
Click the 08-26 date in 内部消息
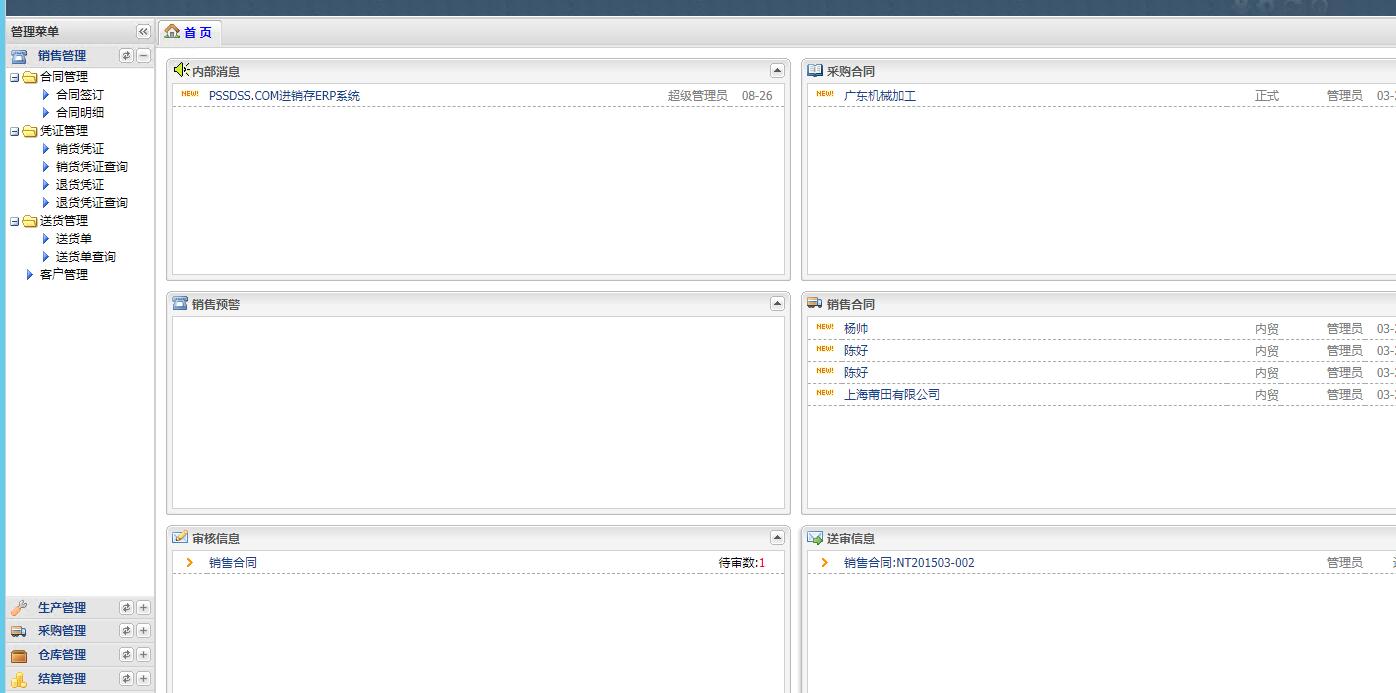(x=757, y=96)
